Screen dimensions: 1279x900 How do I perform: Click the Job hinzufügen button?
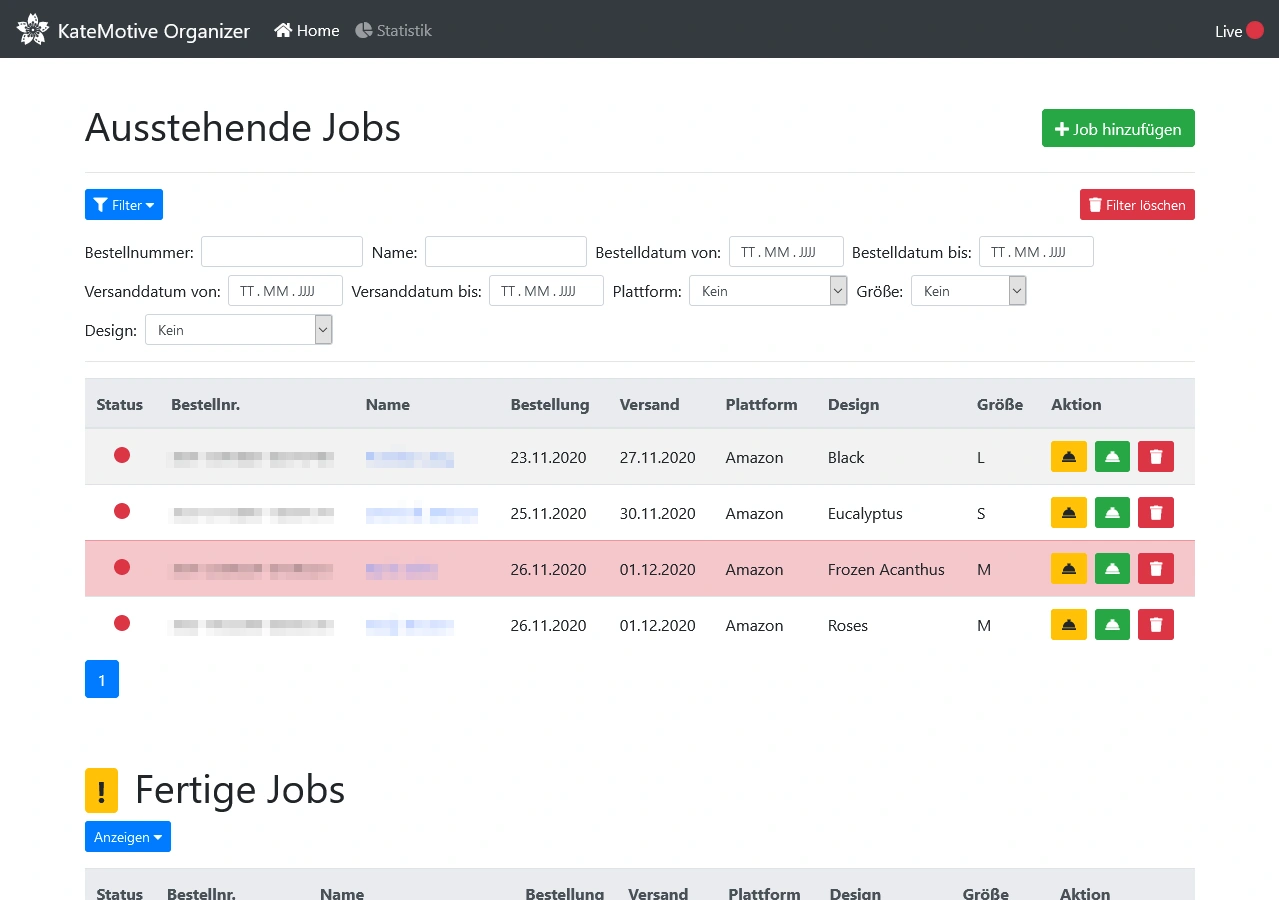point(1118,128)
